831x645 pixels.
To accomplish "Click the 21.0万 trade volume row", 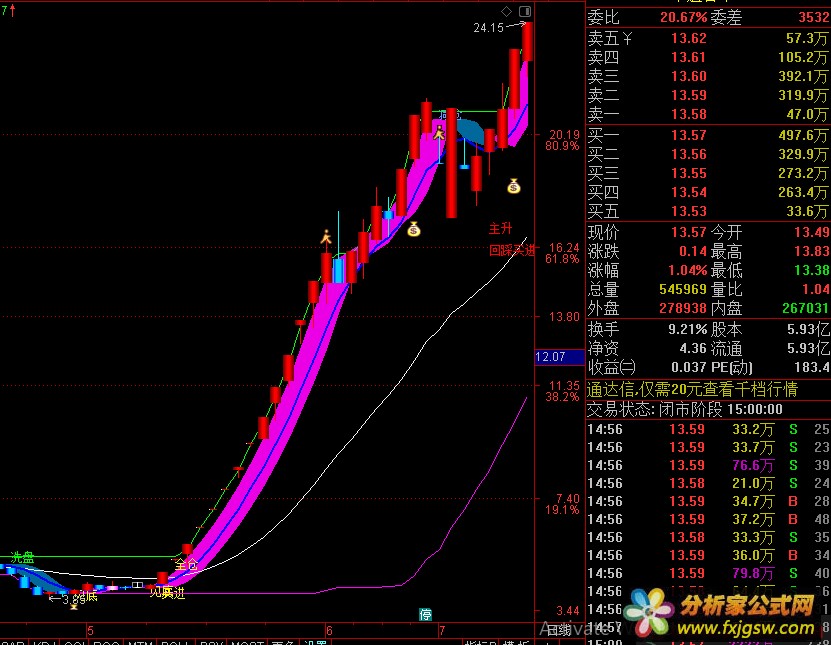I will click(708, 483).
